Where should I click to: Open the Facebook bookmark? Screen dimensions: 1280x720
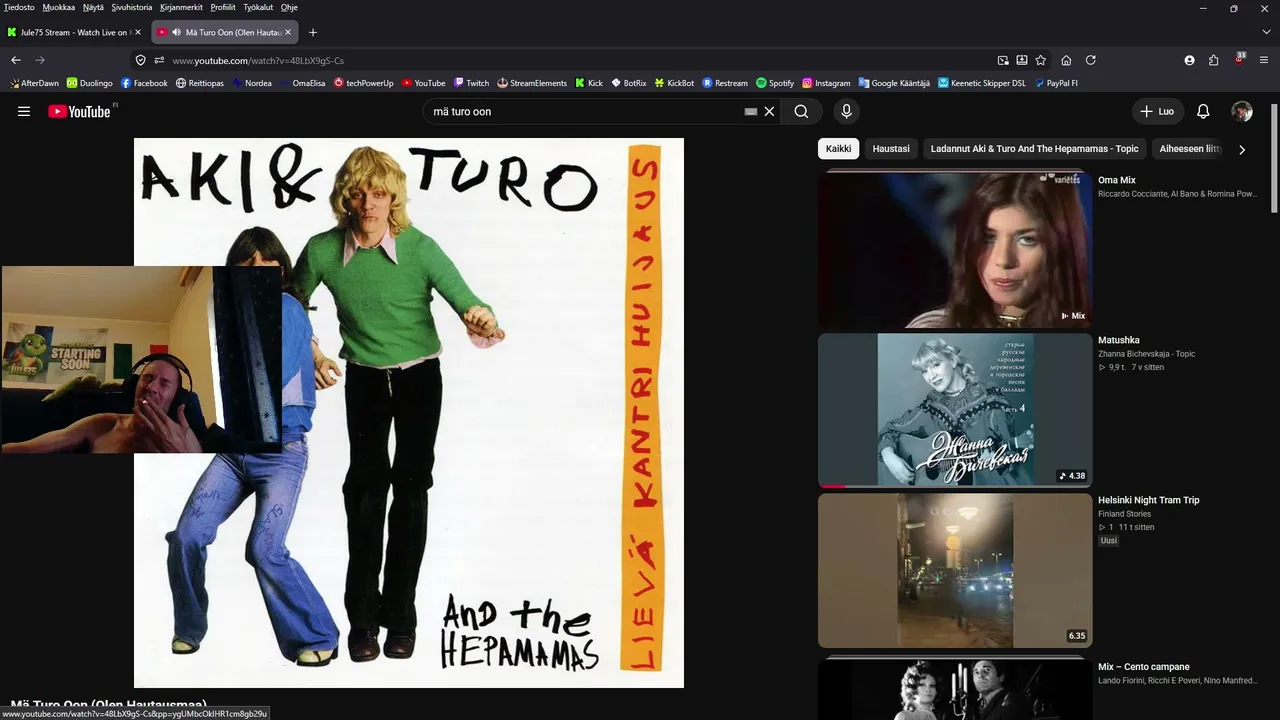pos(144,83)
